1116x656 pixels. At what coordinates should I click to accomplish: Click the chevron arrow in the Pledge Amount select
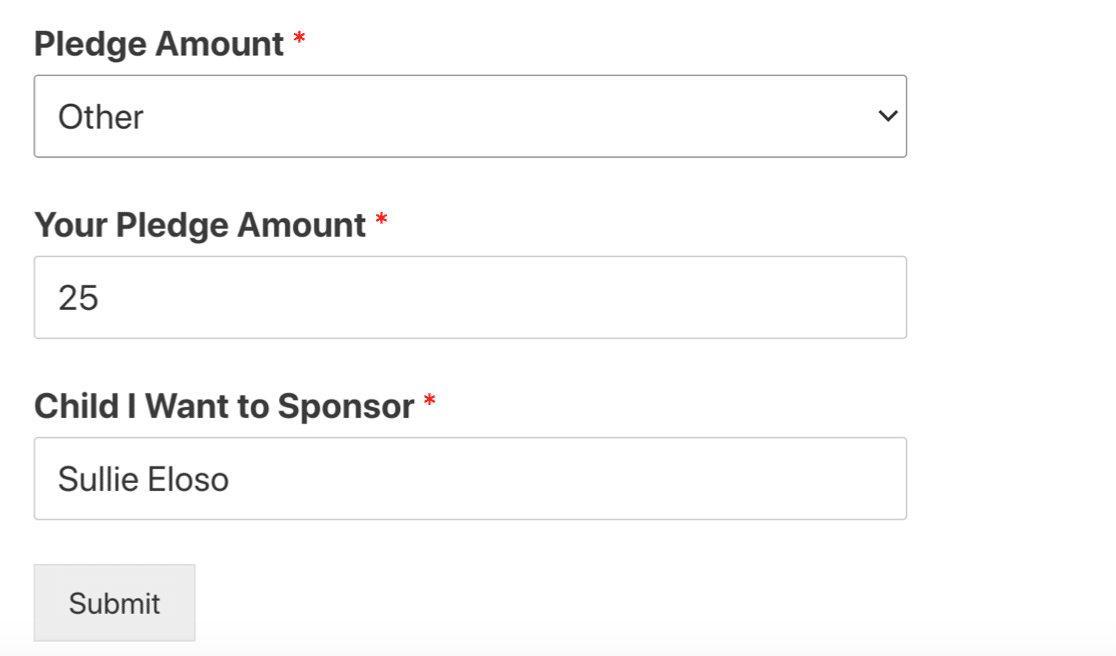point(887,117)
